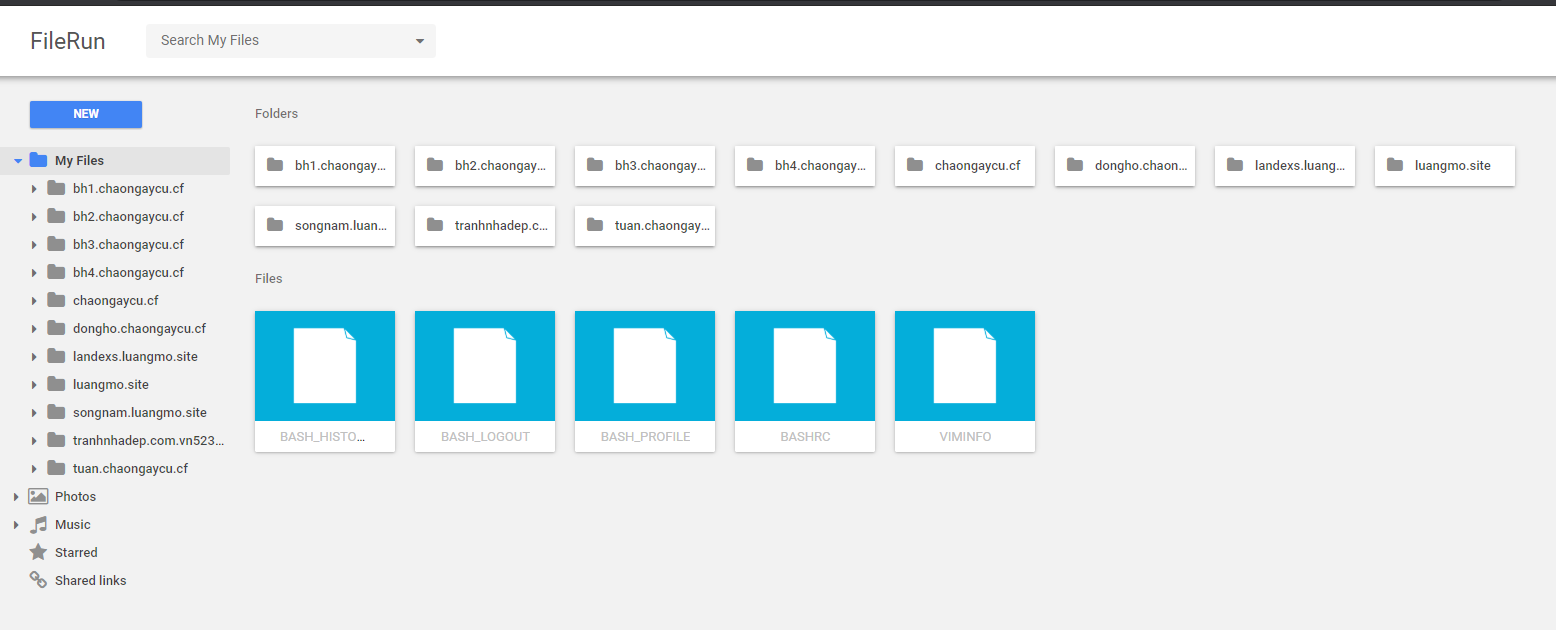Select chaongaycu.cf in the sidebar tree
This screenshot has width=1556, height=630.
[116, 300]
